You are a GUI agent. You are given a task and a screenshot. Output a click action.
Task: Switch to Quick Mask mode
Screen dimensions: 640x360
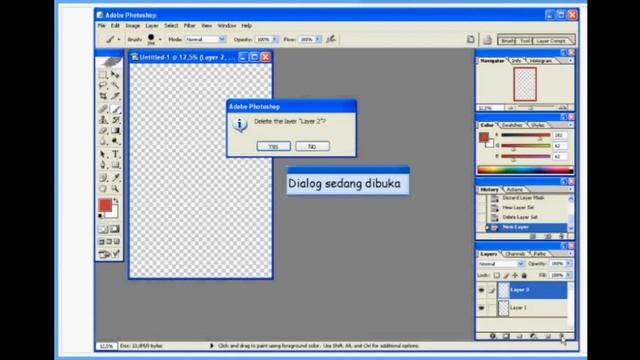pyautogui.click(x=116, y=229)
